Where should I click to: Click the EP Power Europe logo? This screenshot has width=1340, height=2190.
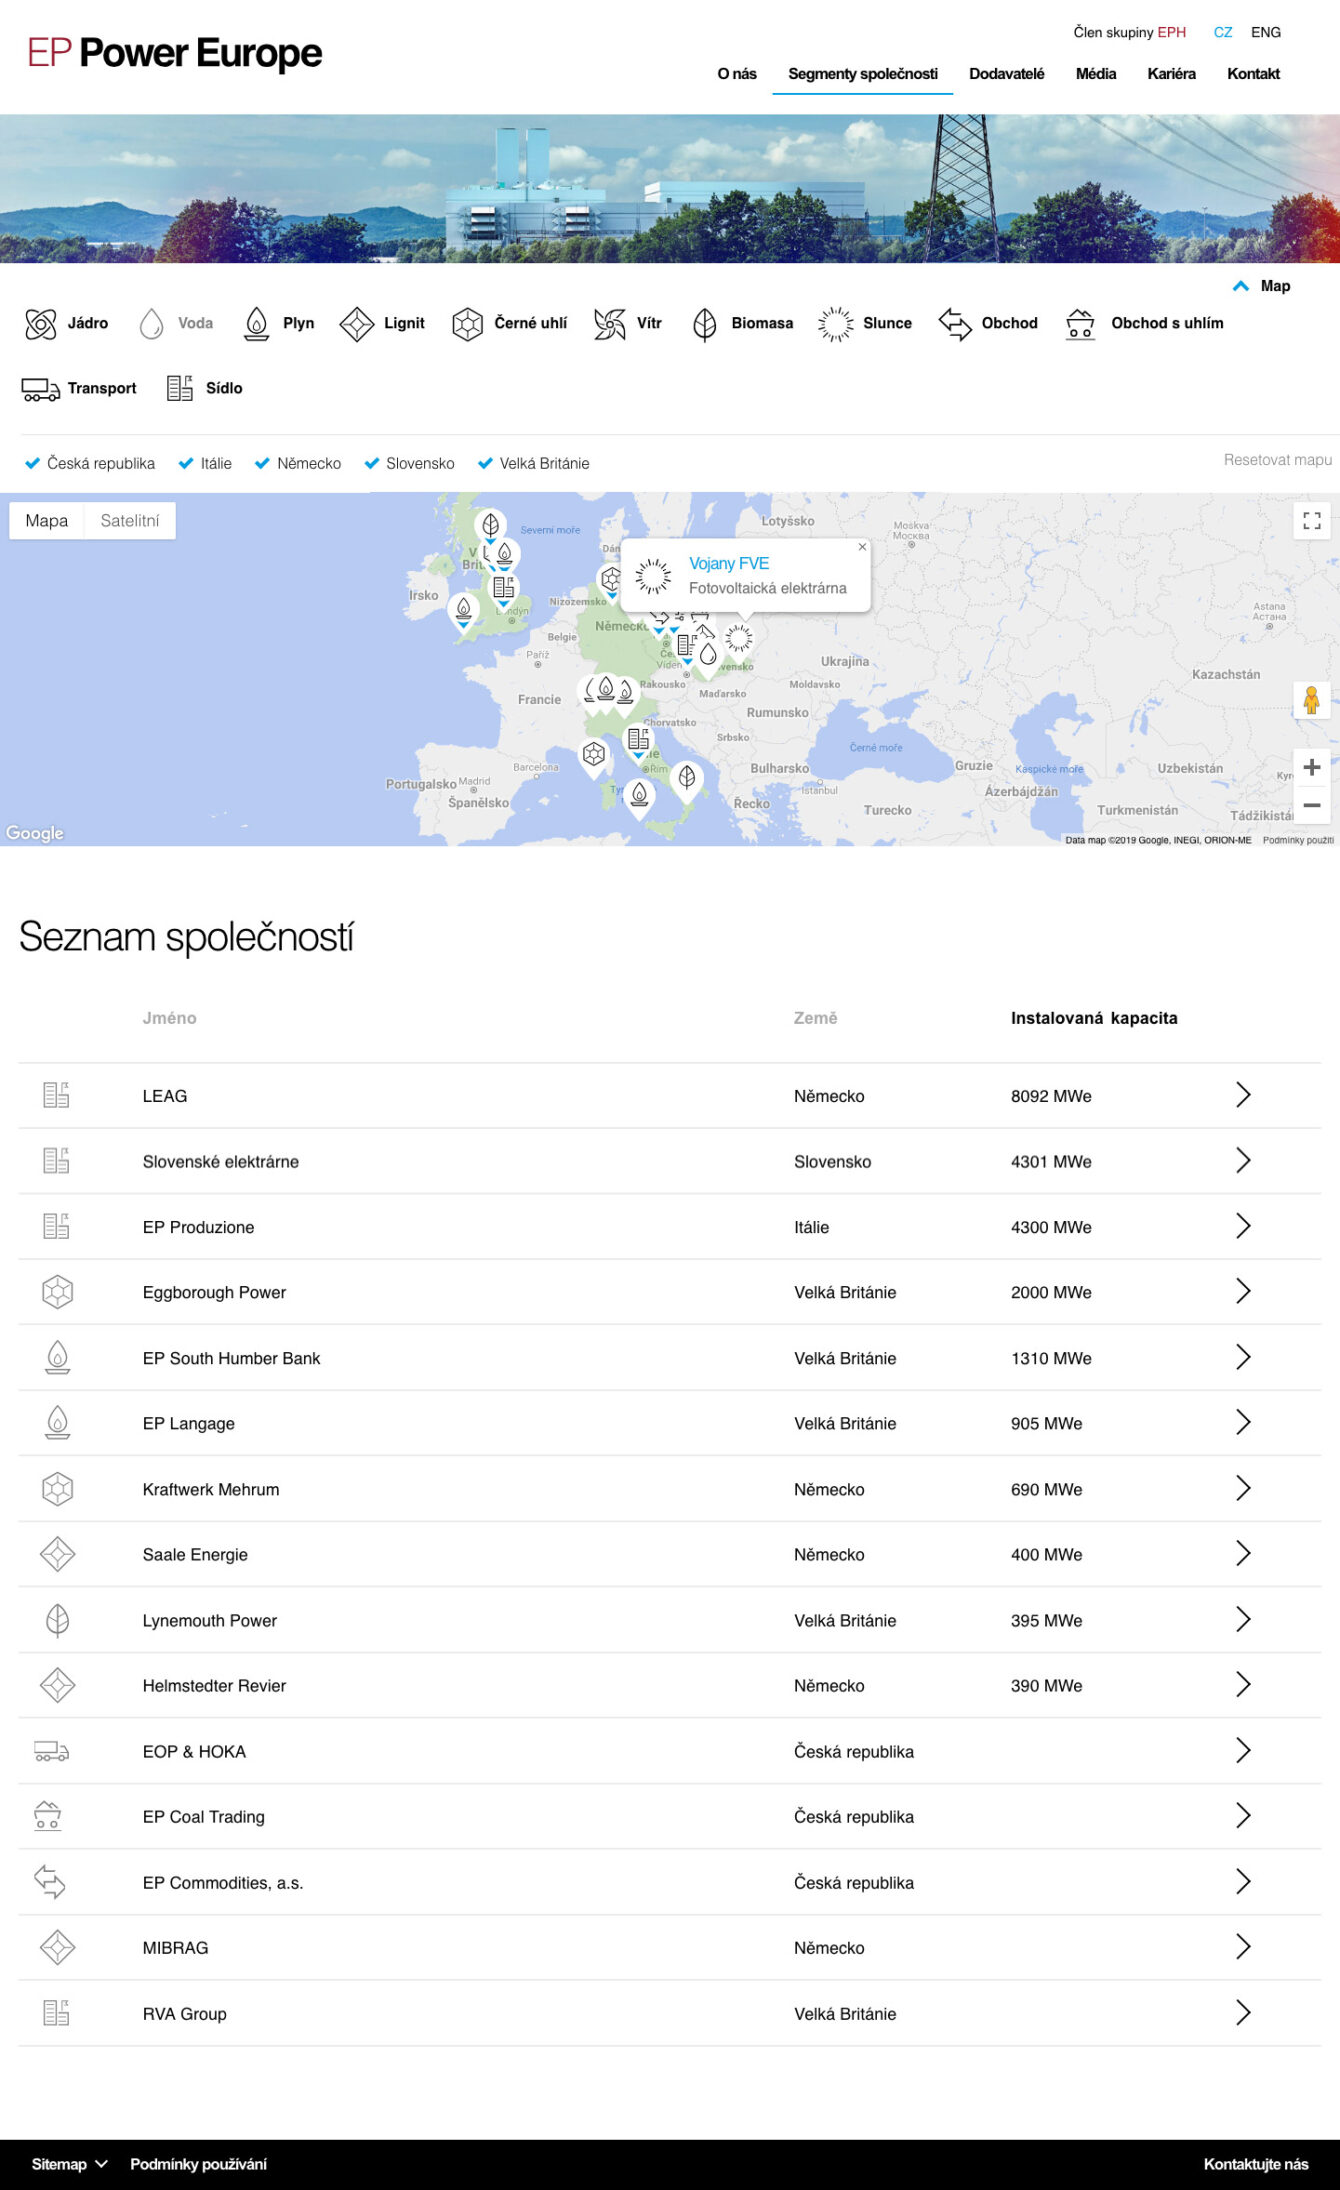point(175,53)
